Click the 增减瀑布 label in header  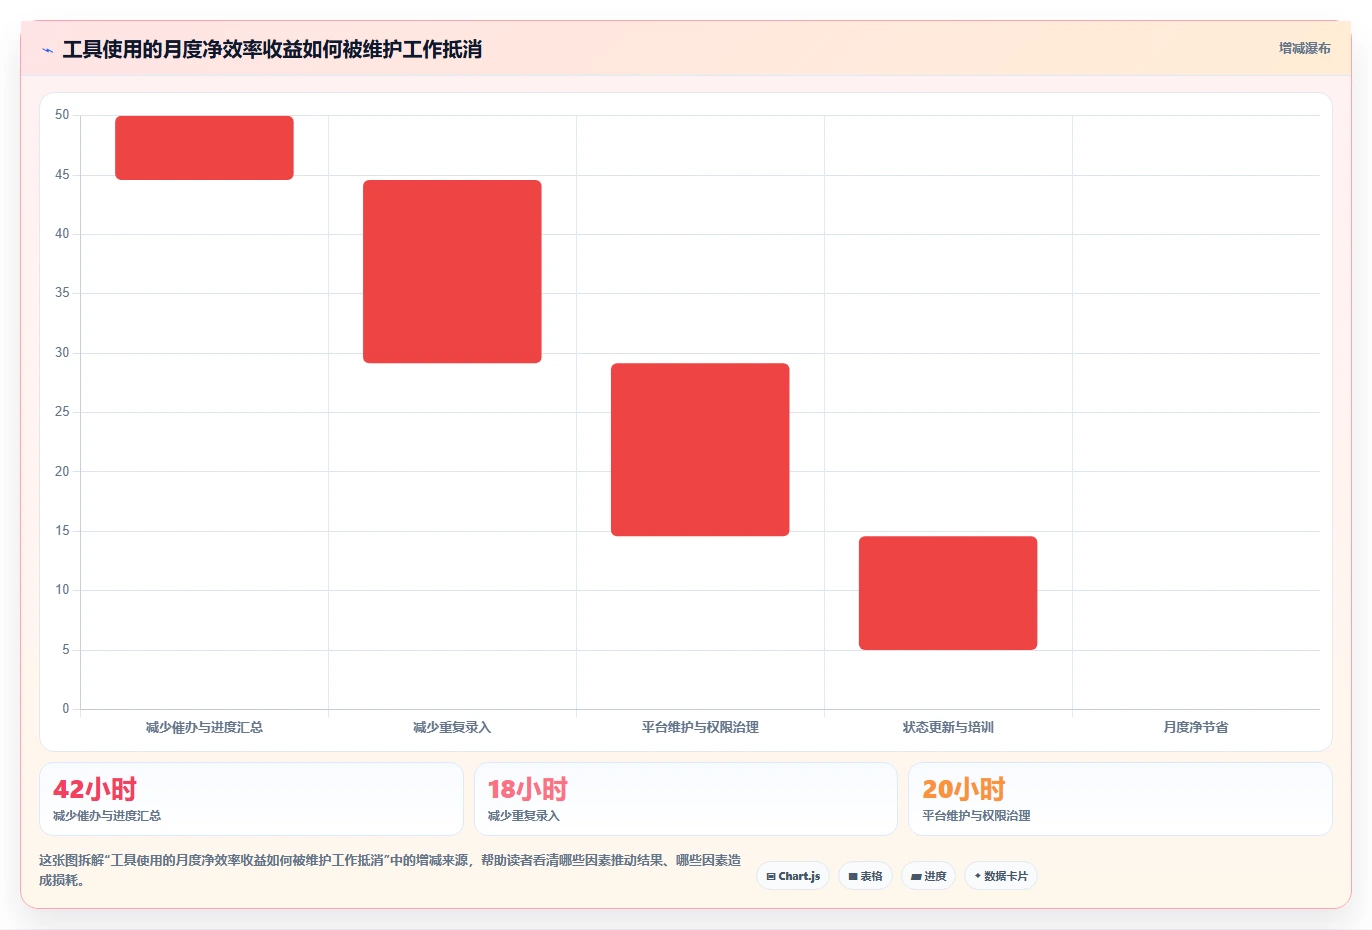[x=1304, y=48]
